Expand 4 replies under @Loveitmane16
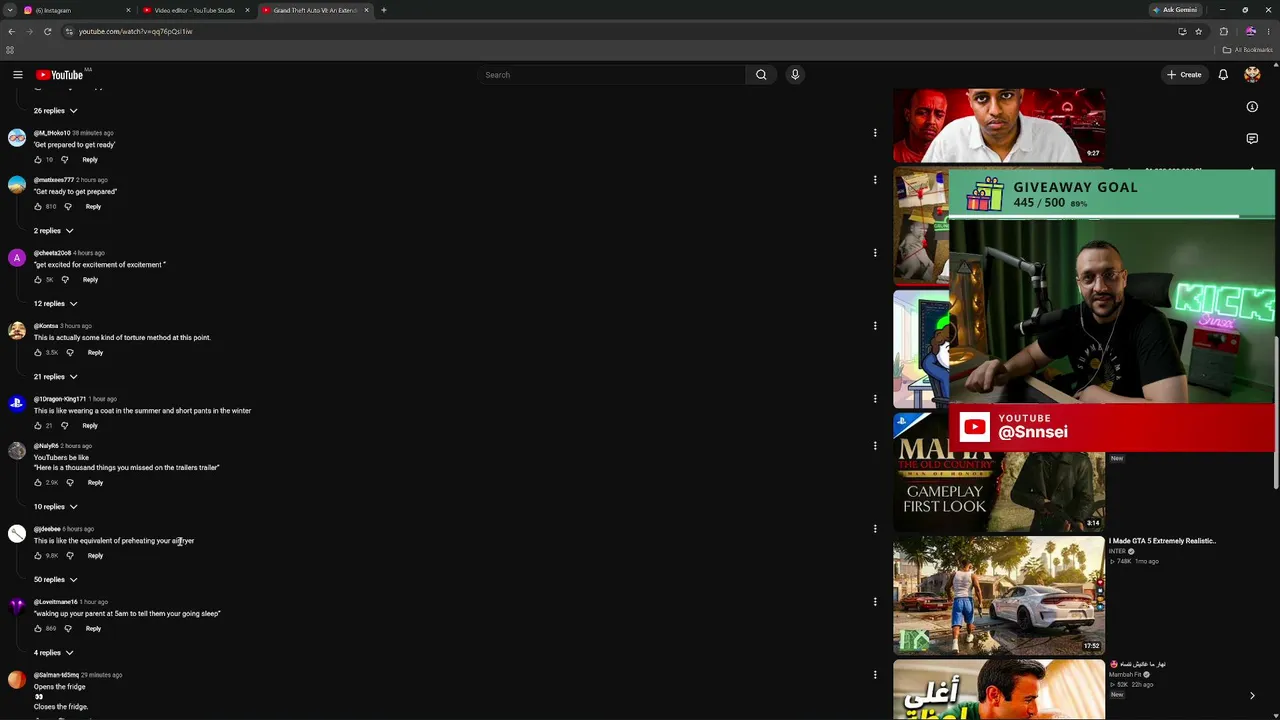This screenshot has height=720, width=1280. coord(54,653)
